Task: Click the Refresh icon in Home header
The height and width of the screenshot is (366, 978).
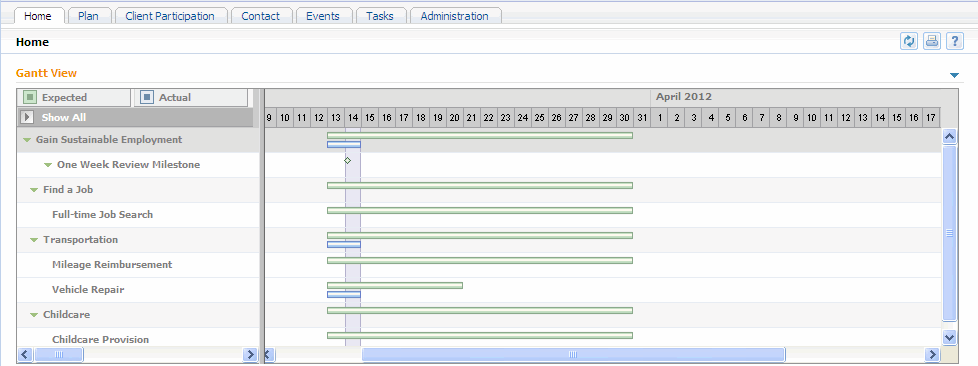Action: pyautogui.click(x=909, y=41)
